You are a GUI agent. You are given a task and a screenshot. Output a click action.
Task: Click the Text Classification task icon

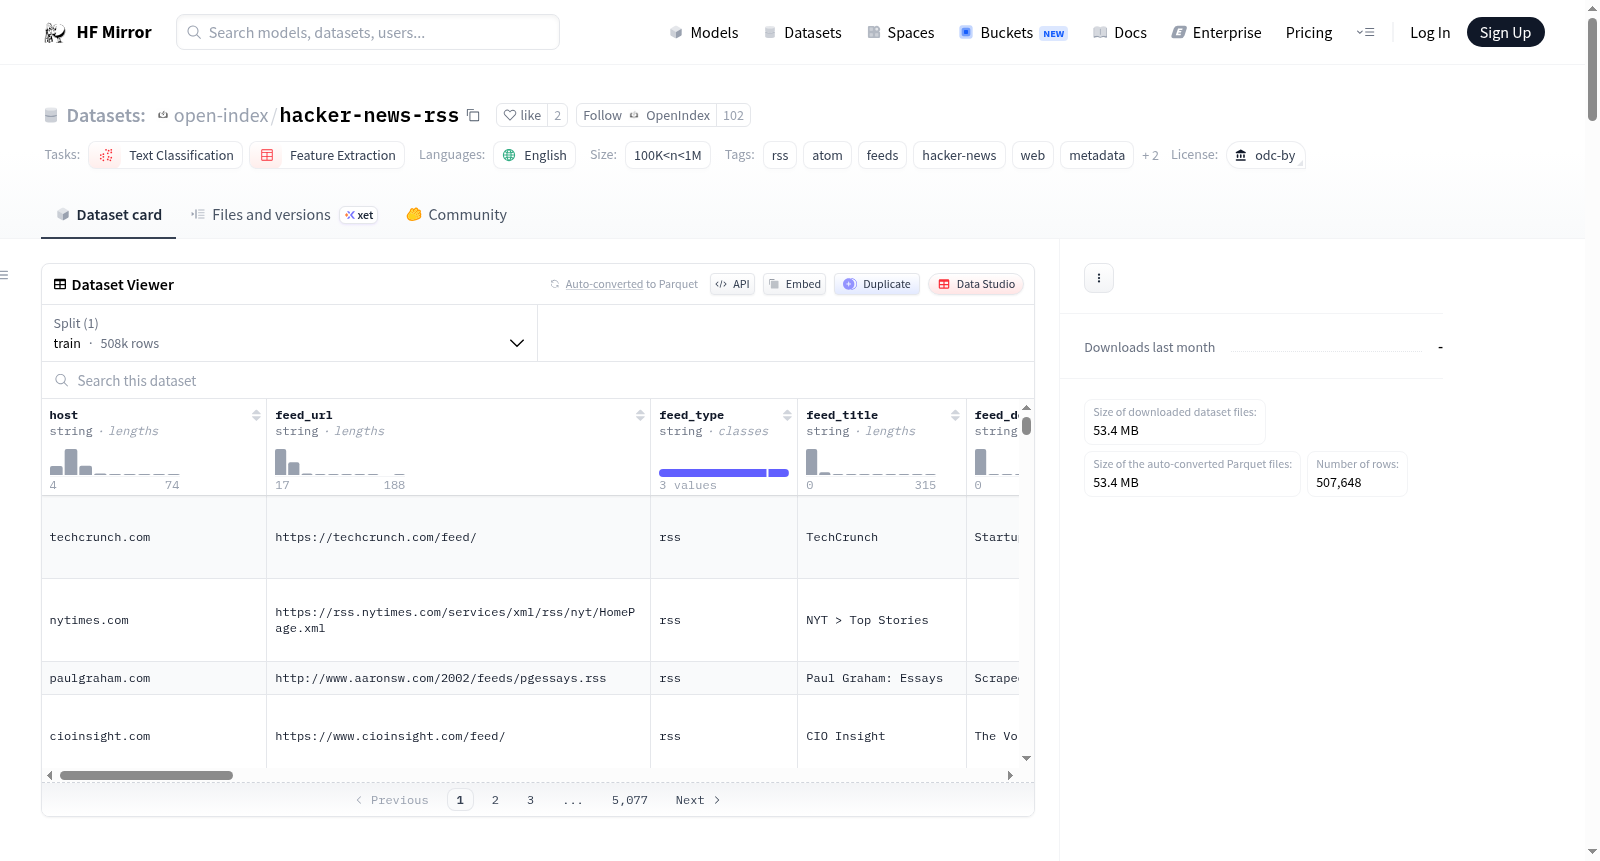(106, 156)
